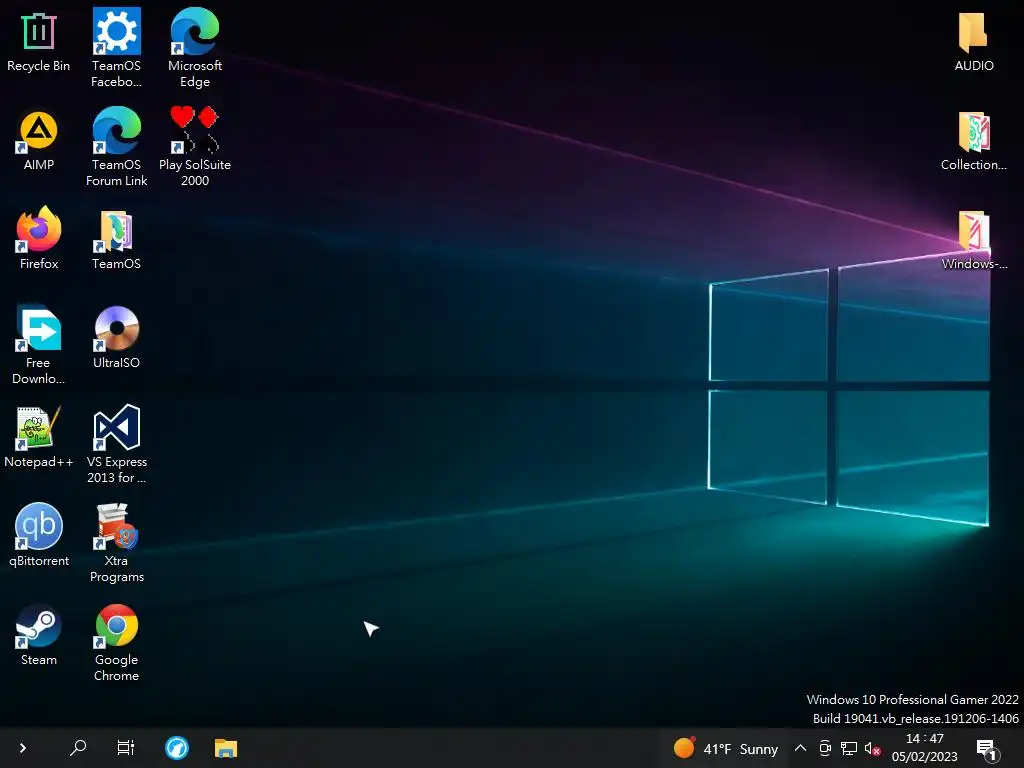
Task: Open the Start chevron in the taskbar
Action: (23, 748)
